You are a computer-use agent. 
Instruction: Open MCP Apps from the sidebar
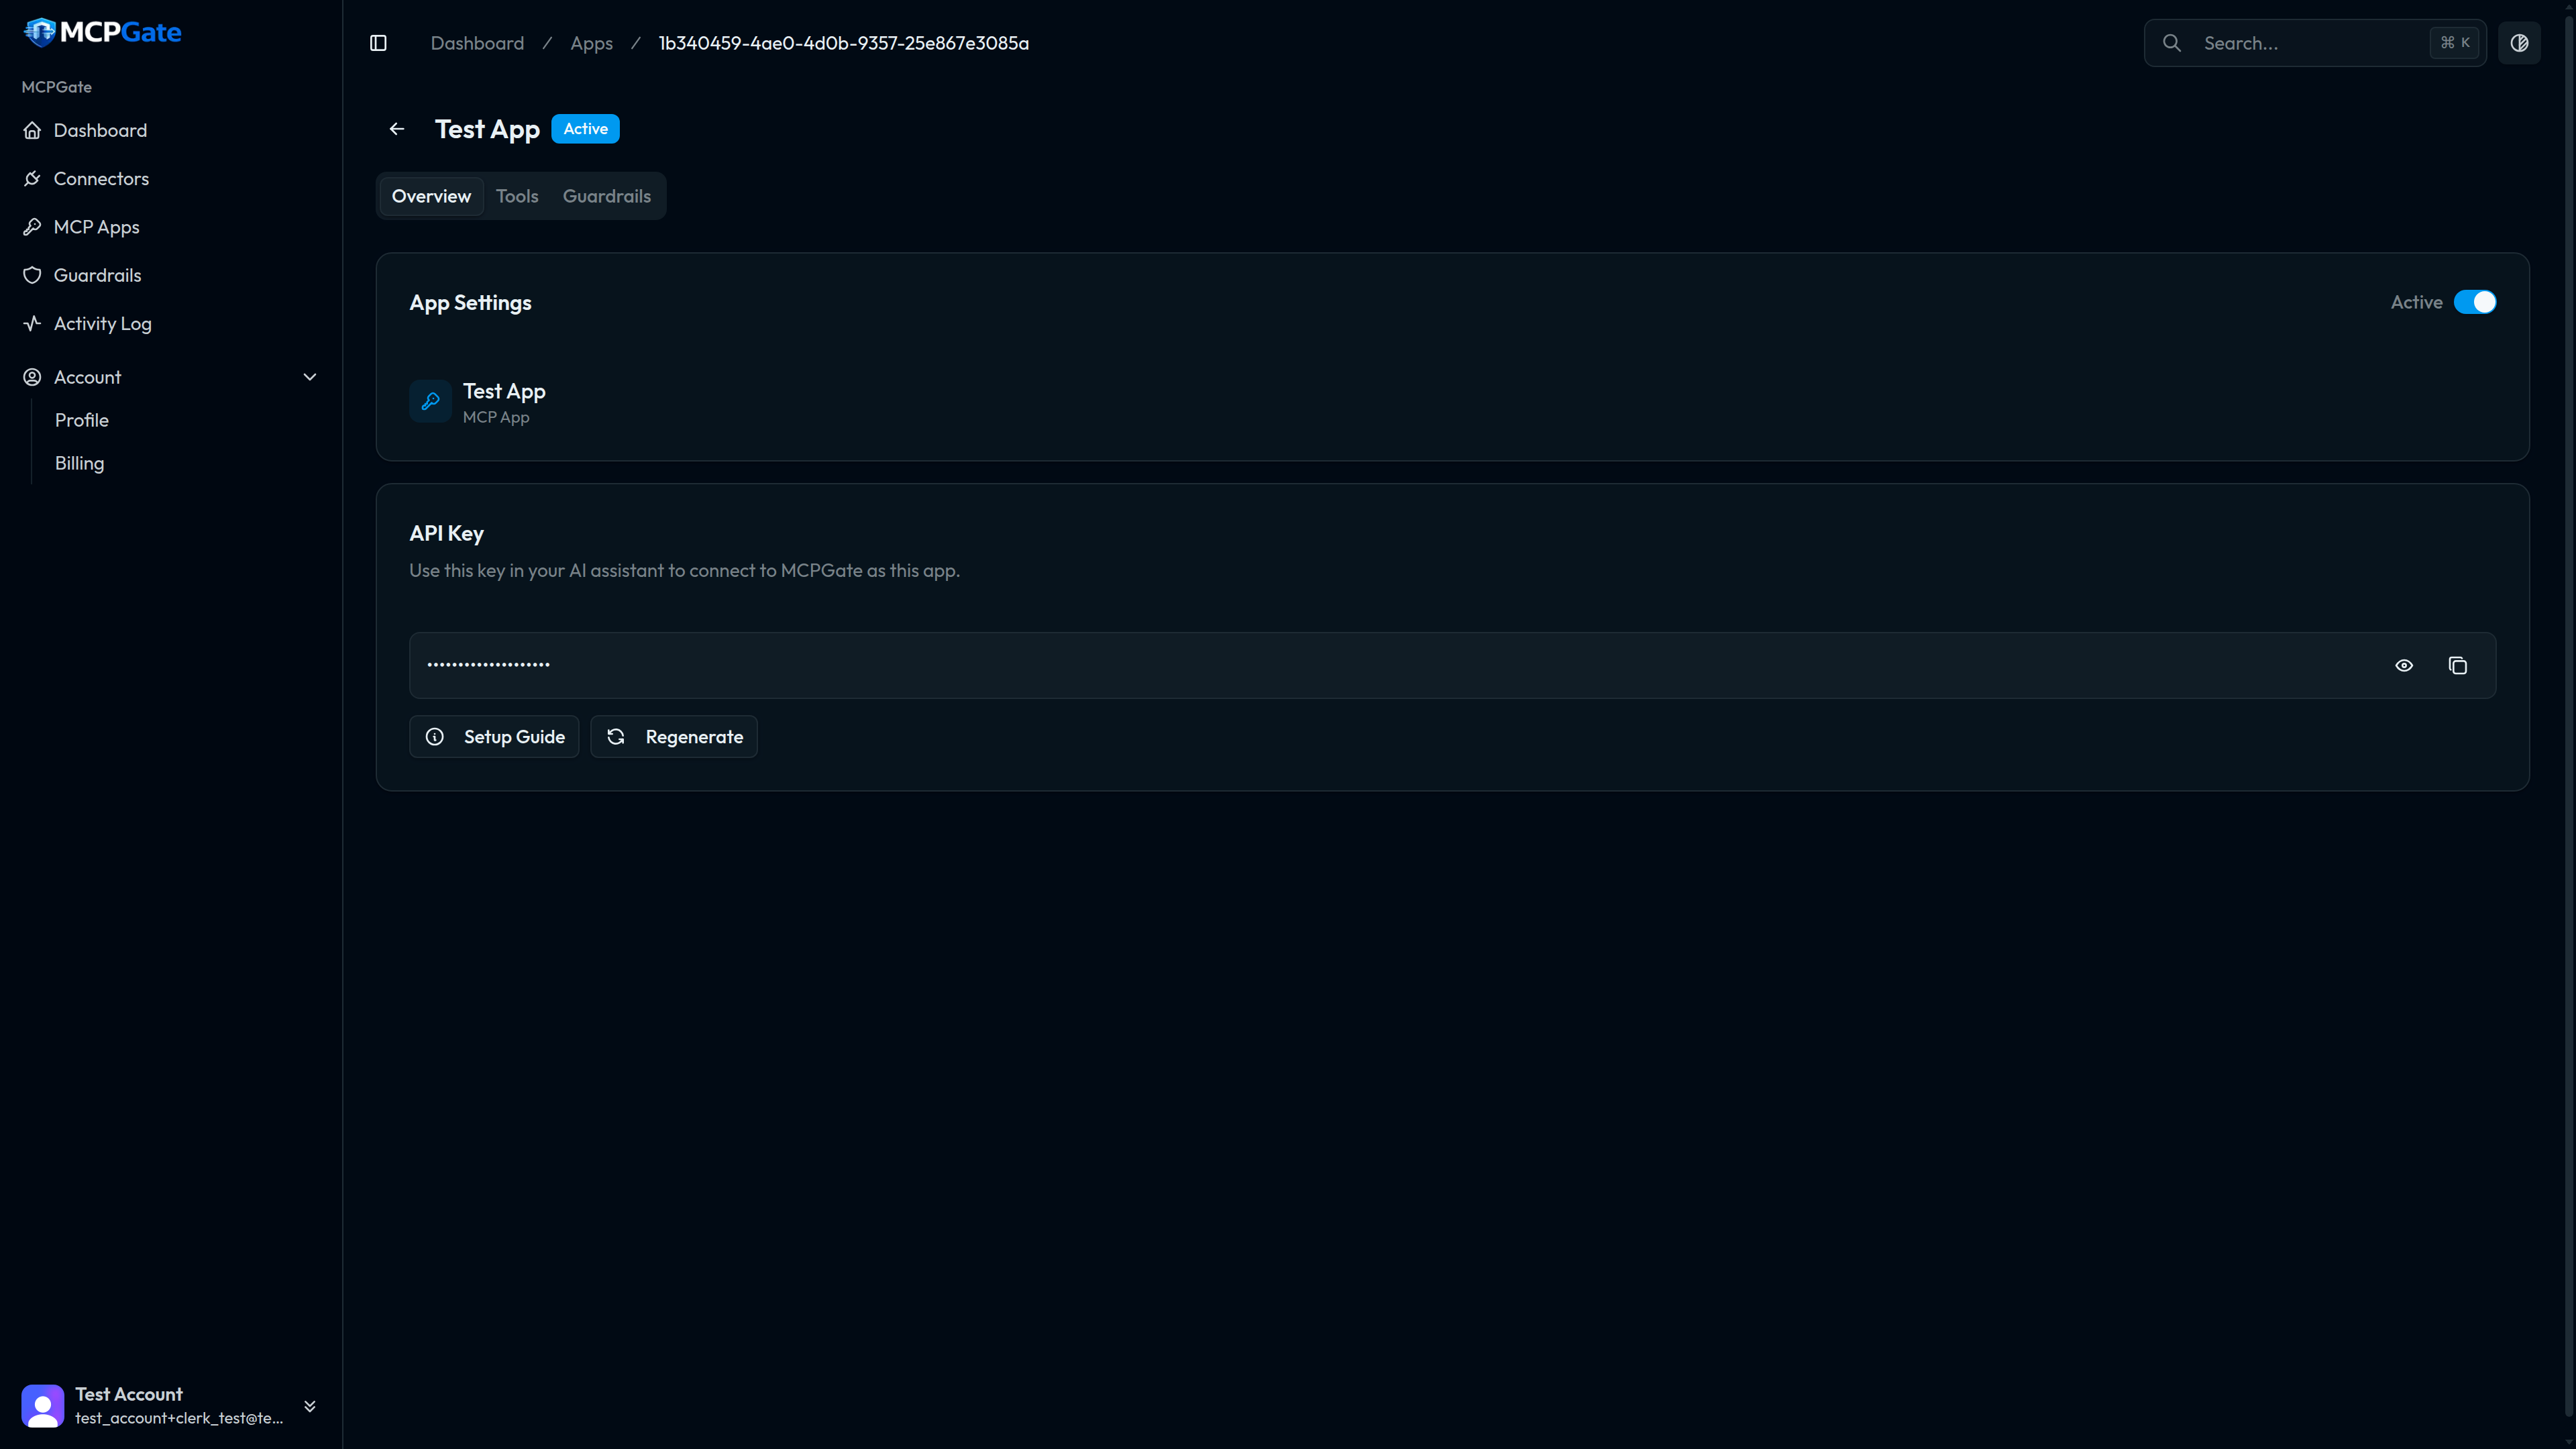pos(96,226)
